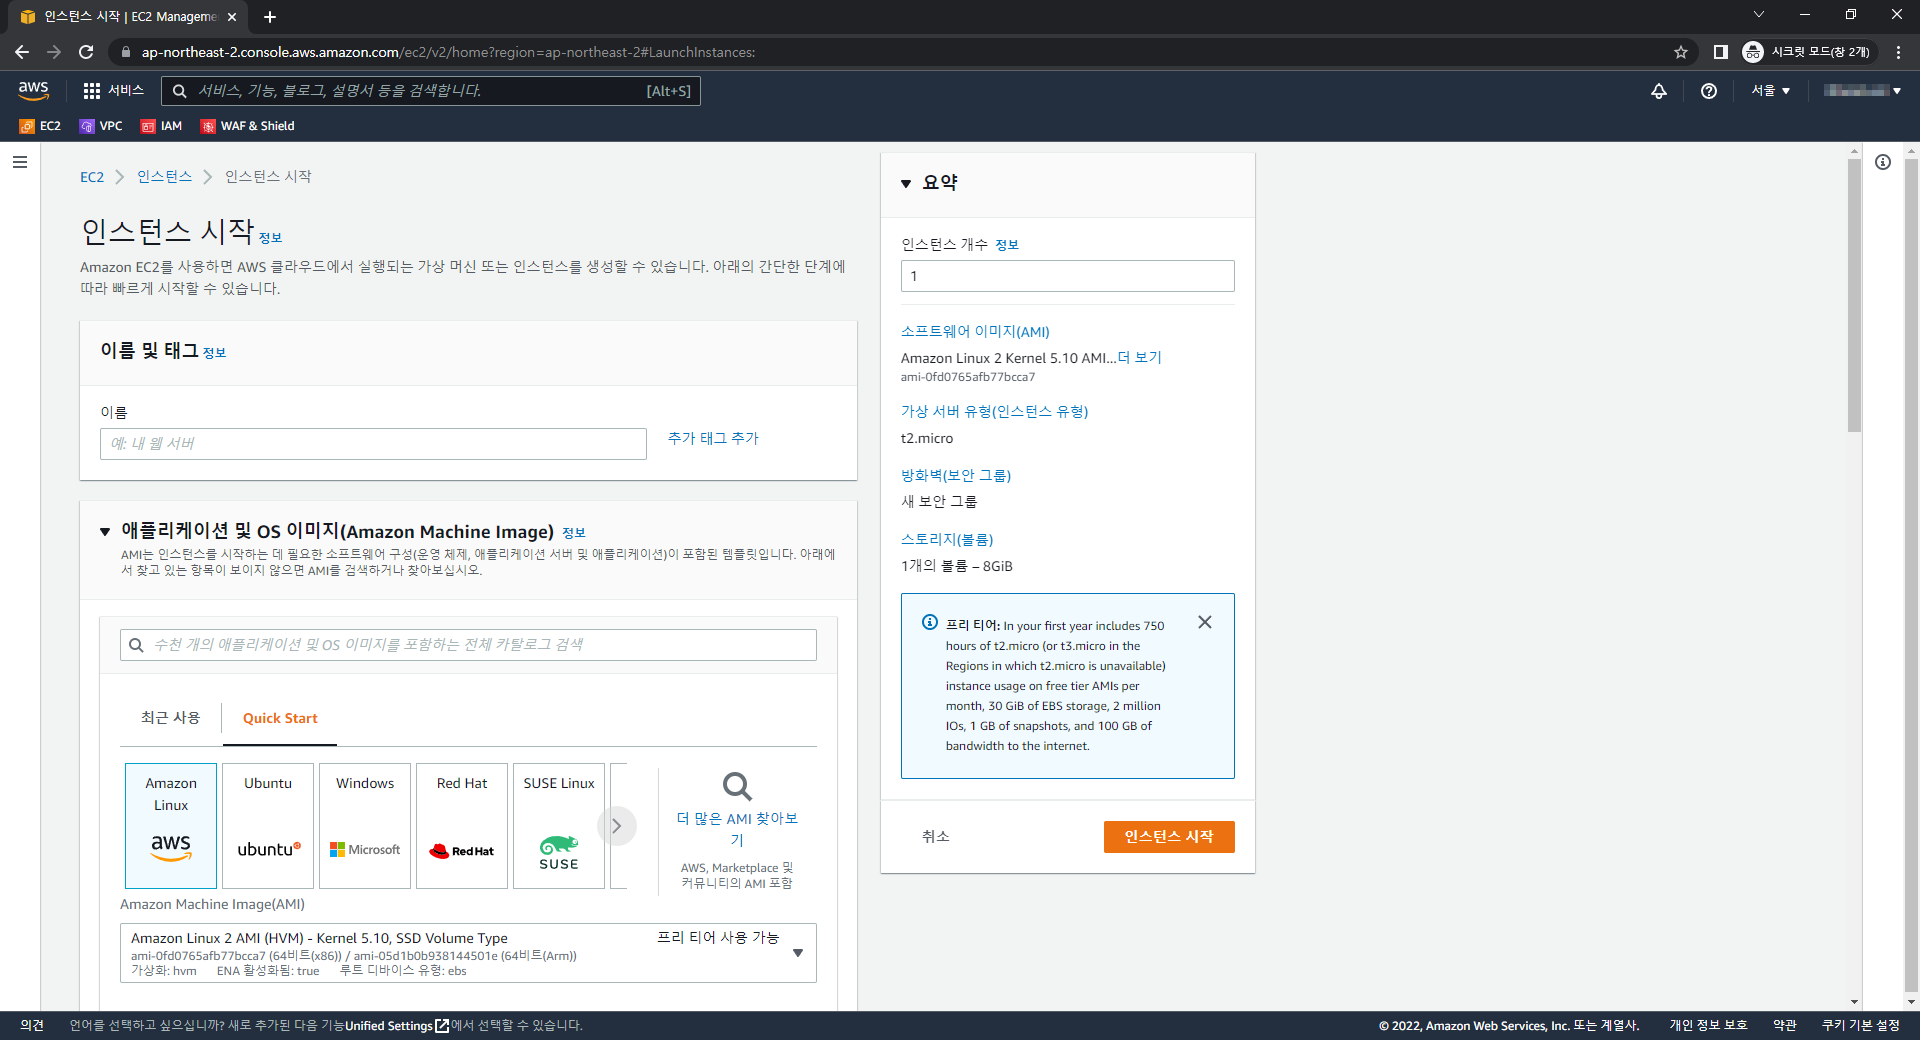Image resolution: width=1920 pixels, height=1040 pixels.
Task: Open the Chrome three-dot menu
Action: tap(1898, 52)
